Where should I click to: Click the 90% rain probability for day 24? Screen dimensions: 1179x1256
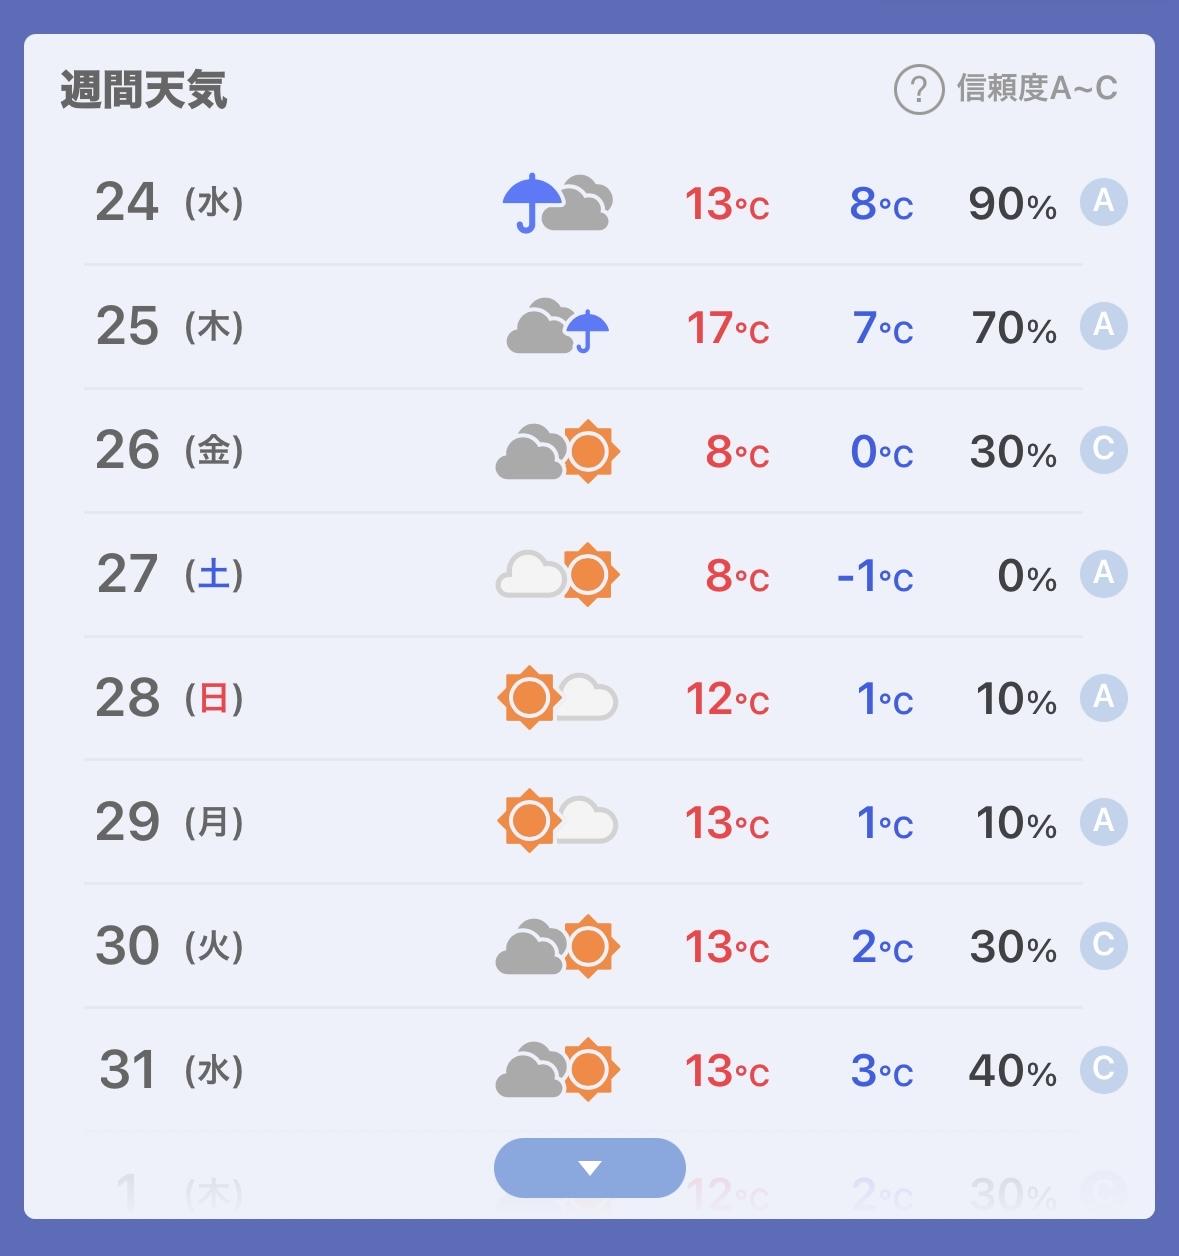click(1012, 204)
